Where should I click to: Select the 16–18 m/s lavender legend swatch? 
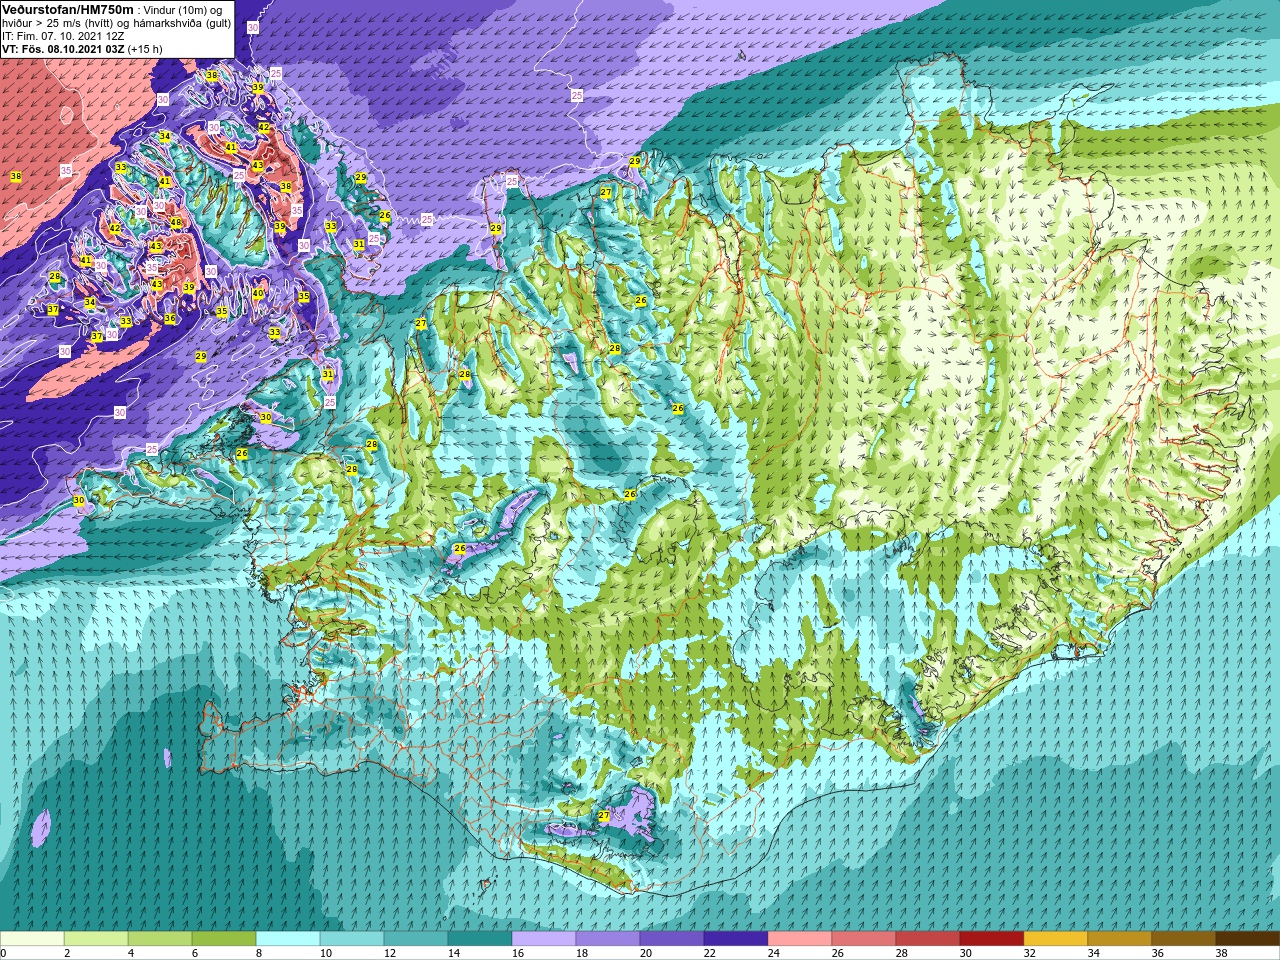[x=544, y=939]
